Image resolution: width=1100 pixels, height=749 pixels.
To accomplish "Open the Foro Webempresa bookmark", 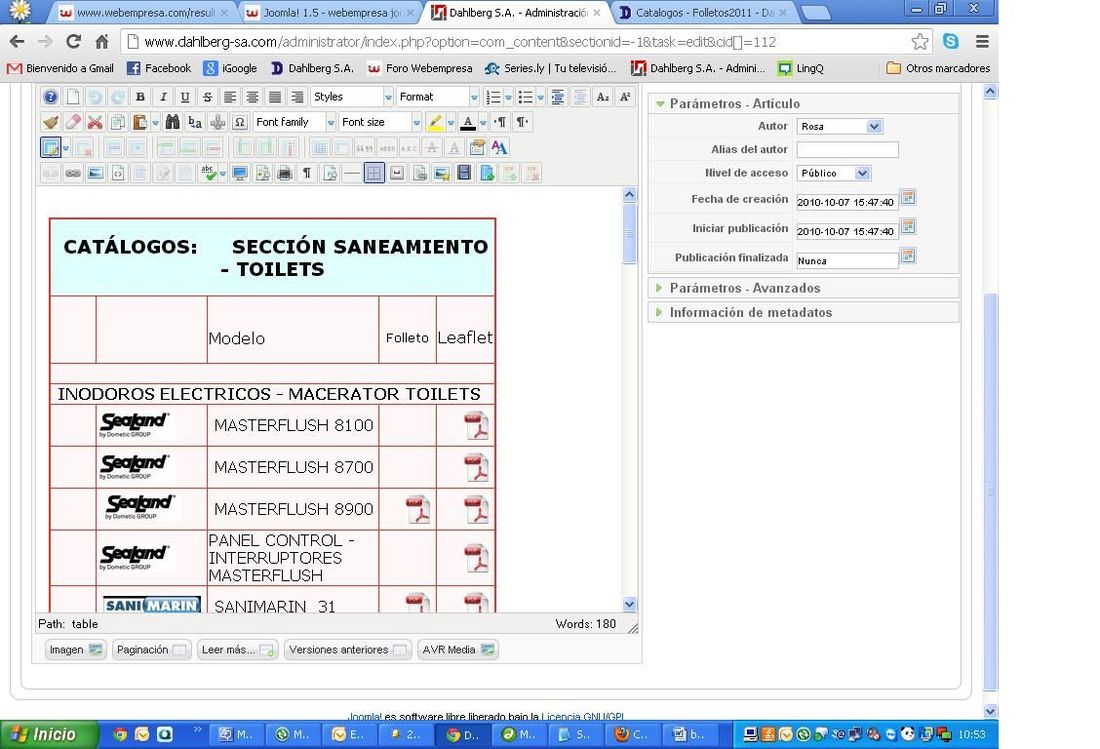I will (x=420, y=68).
